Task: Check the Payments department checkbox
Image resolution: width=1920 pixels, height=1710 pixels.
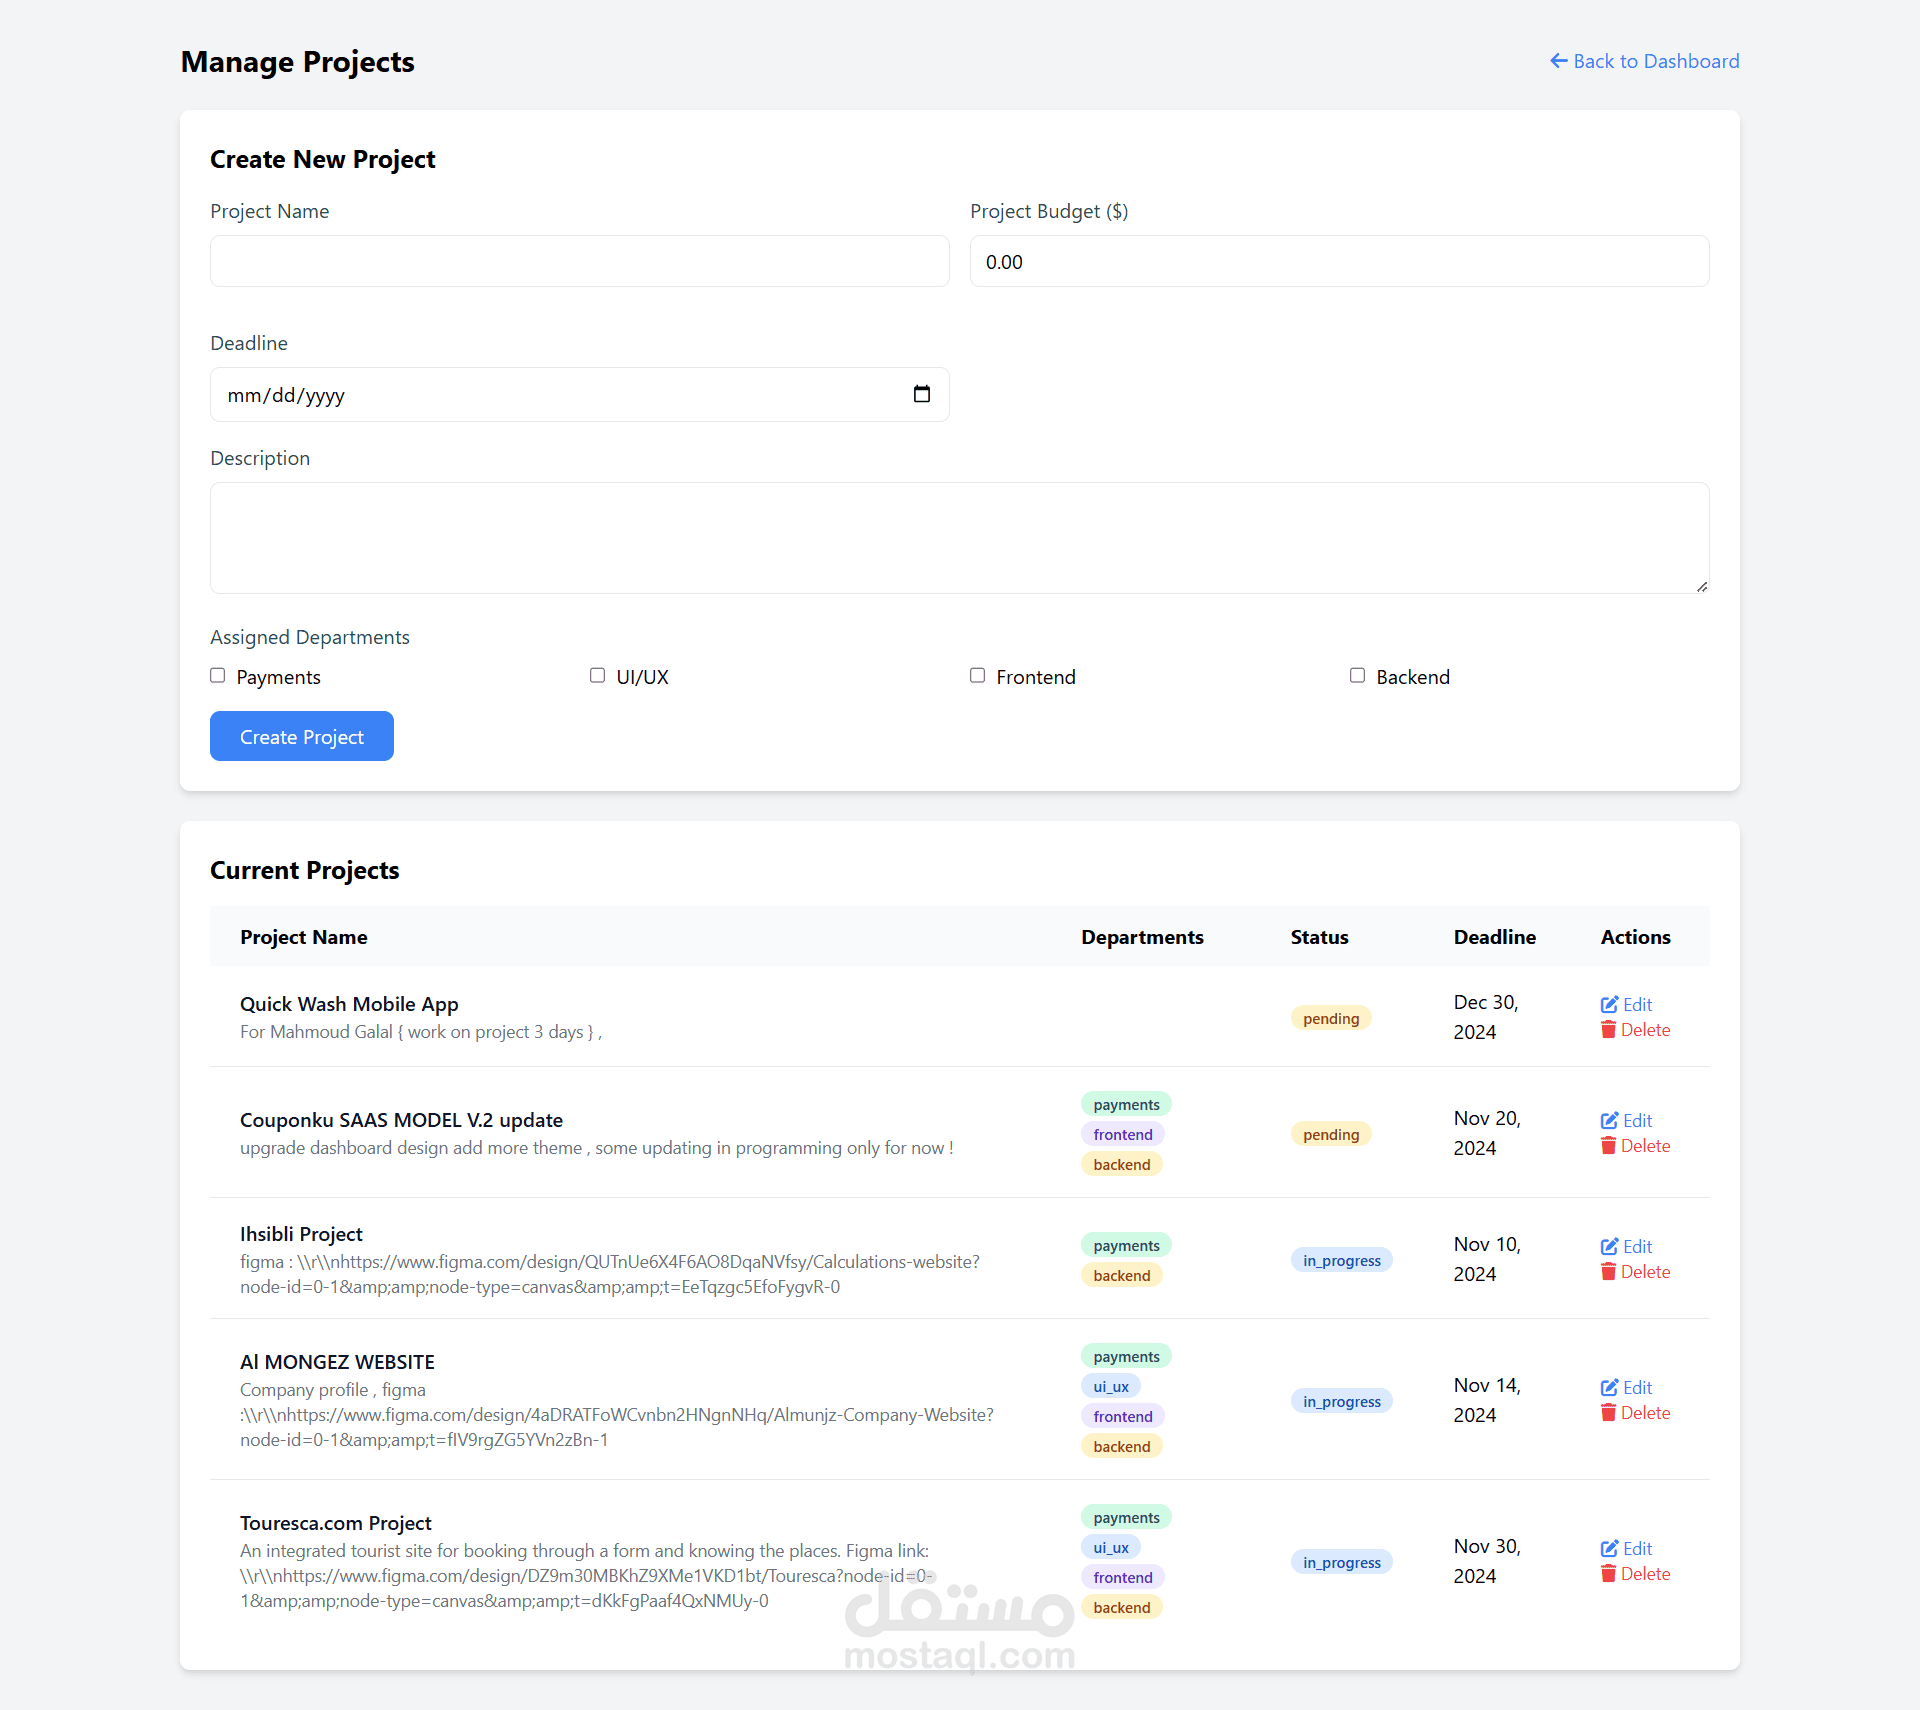Action: click(x=218, y=676)
